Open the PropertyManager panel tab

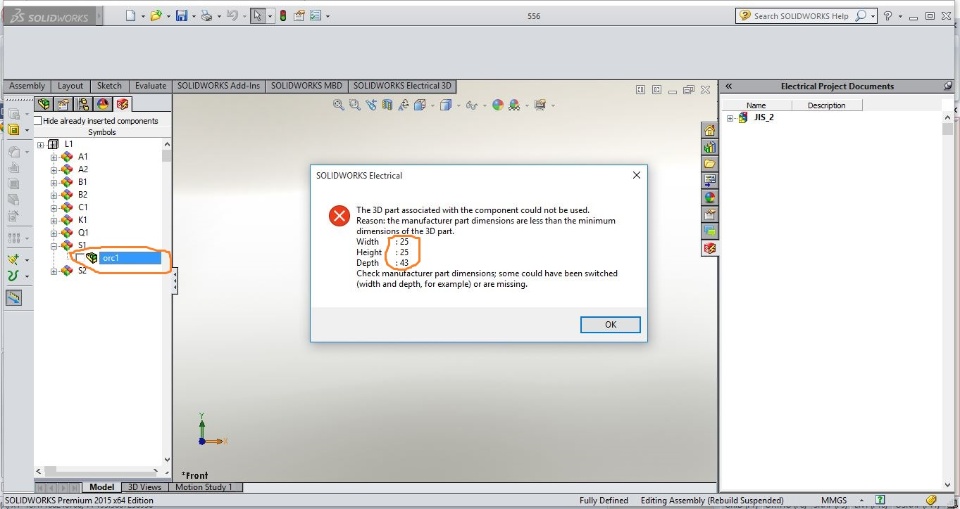[63, 104]
